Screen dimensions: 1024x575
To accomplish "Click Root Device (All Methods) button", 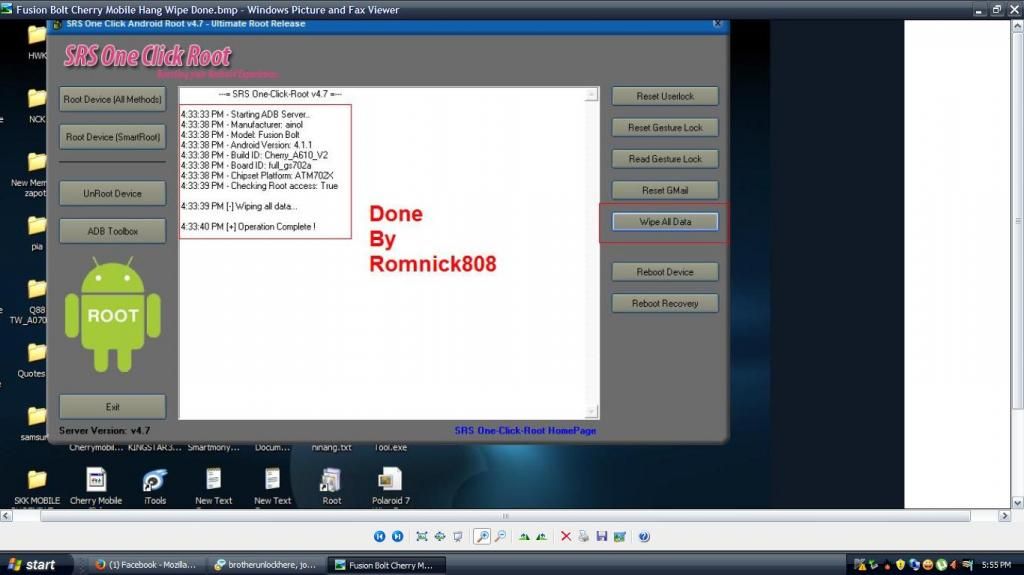I will click(x=112, y=100).
